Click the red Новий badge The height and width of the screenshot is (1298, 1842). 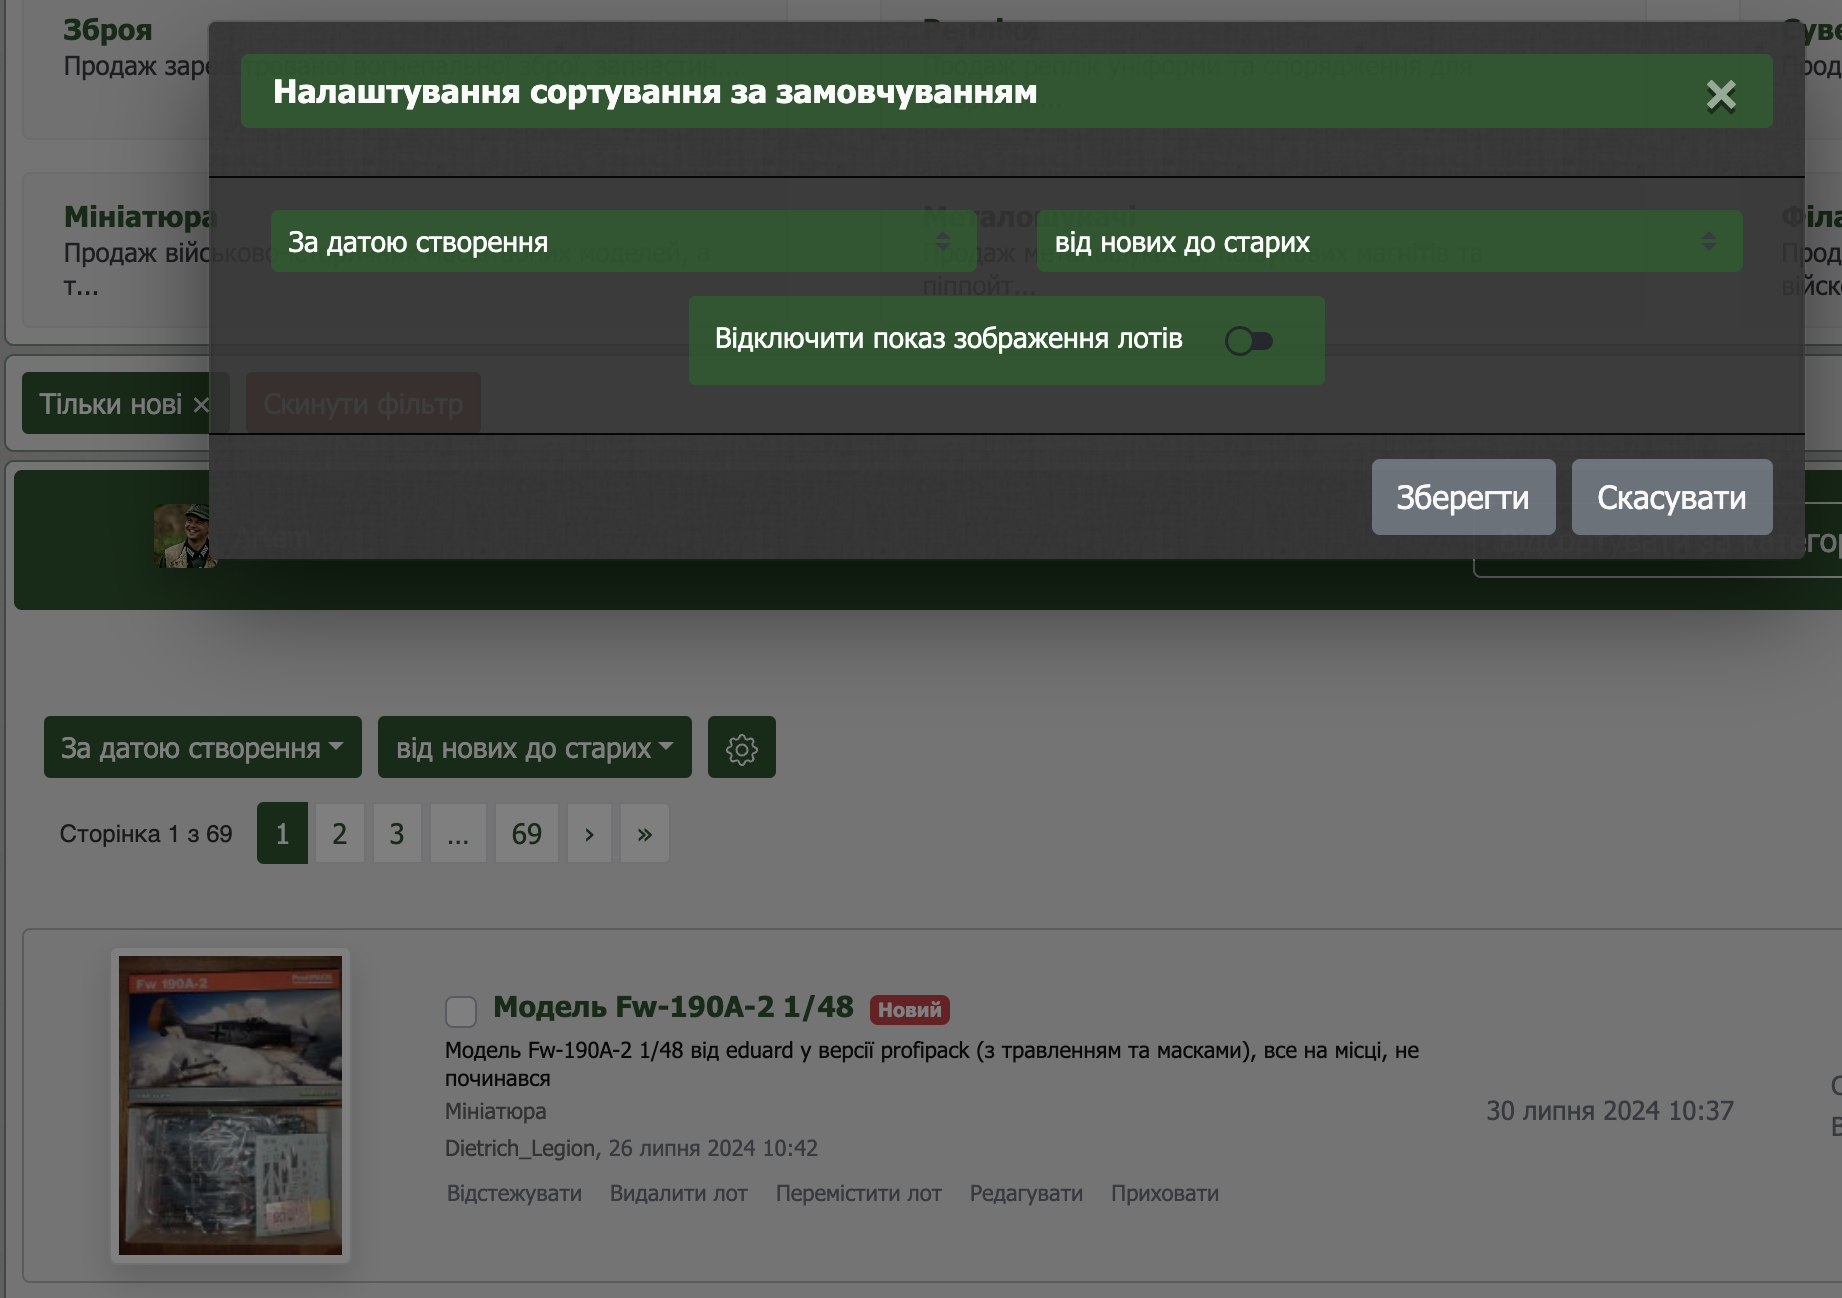click(x=909, y=1010)
